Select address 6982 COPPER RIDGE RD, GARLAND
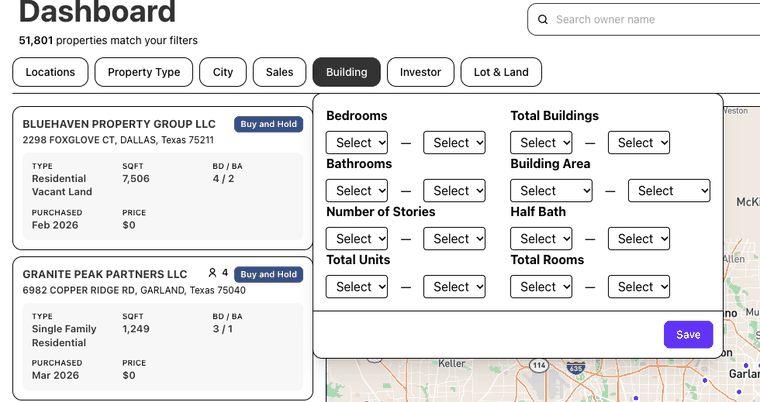Viewport: 760px width, 402px height. click(134, 290)
